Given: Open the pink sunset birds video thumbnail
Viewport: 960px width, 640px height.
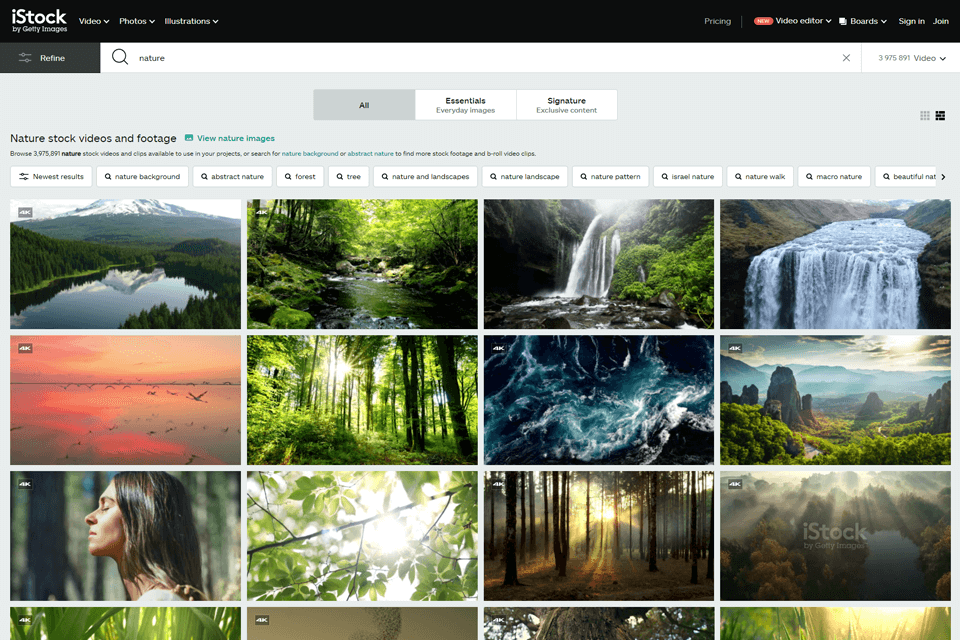Looking at the screenshot, I should [x=126, y=400].
